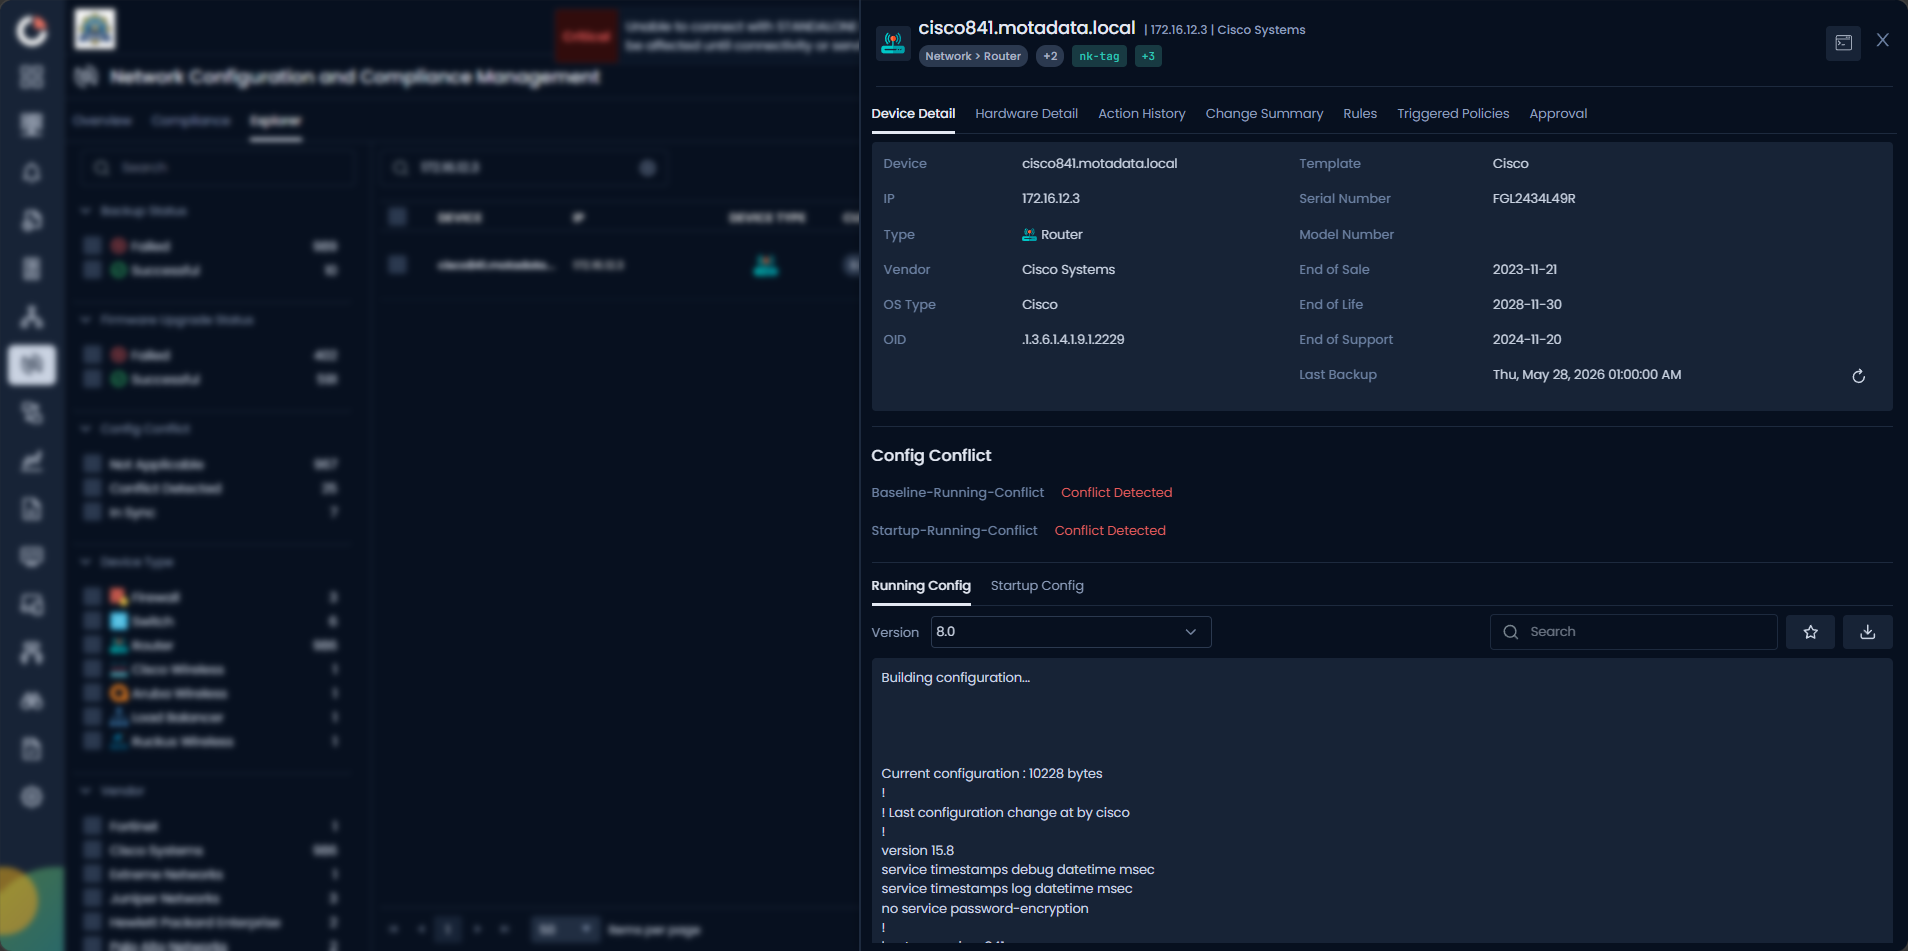Mark the config version as favorite with the star
The width and height of the screenshot is (1908, 951).
pos(1810,632)
